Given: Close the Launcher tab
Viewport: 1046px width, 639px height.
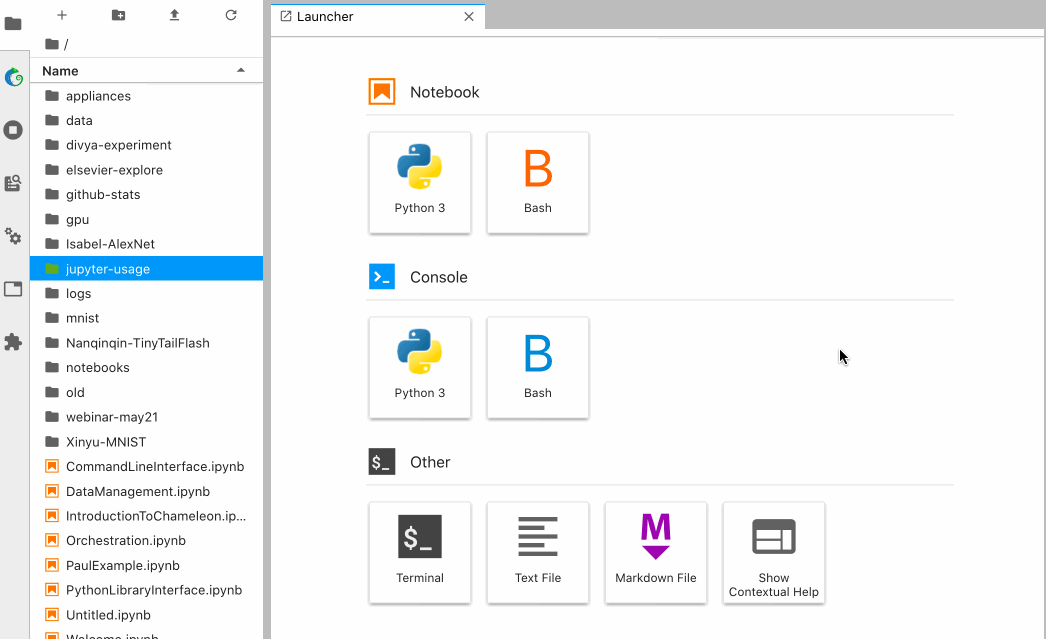Looking at the screenshot, I should [469, 17].
